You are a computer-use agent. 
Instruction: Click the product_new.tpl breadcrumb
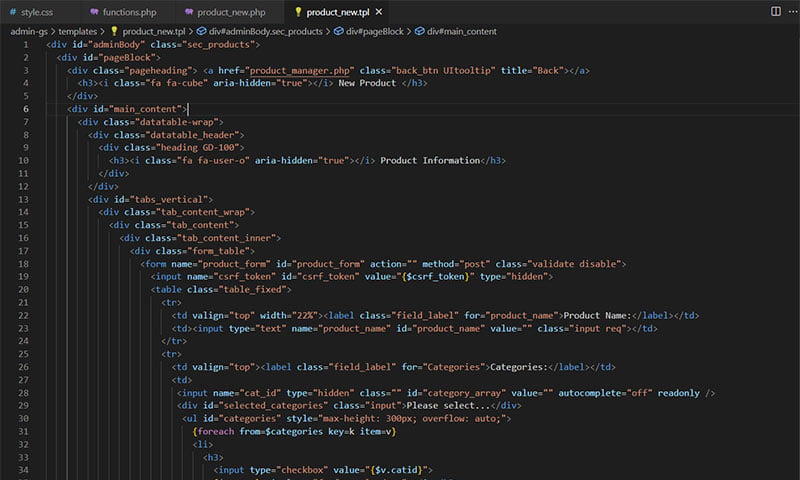tap(154, 32)
